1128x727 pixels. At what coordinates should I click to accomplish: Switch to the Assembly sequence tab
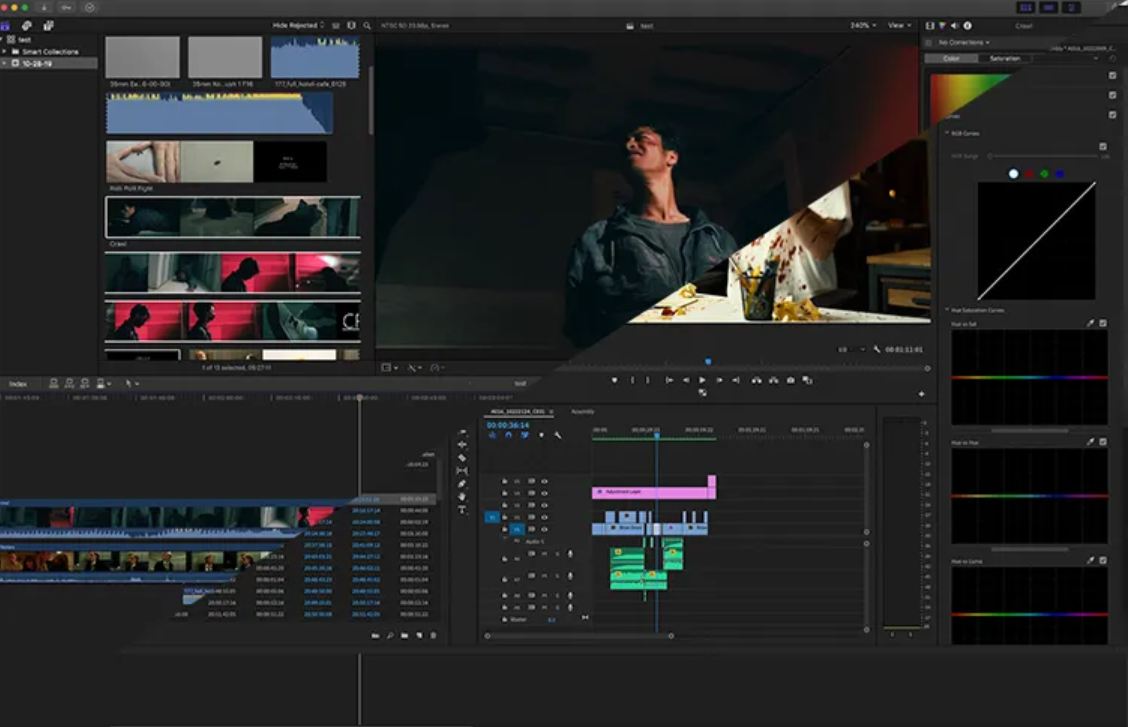[x=583, y=411]
